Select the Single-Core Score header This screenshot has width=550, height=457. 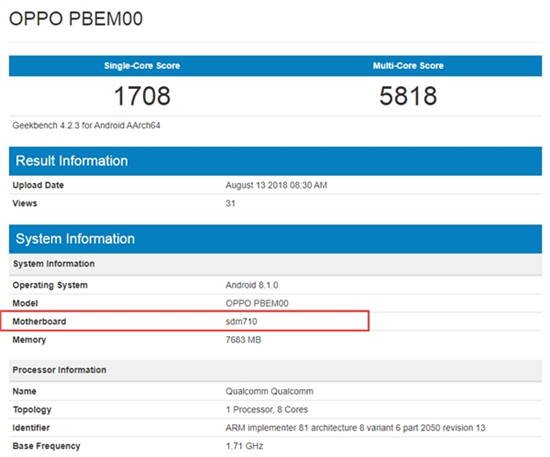[142, 66]
